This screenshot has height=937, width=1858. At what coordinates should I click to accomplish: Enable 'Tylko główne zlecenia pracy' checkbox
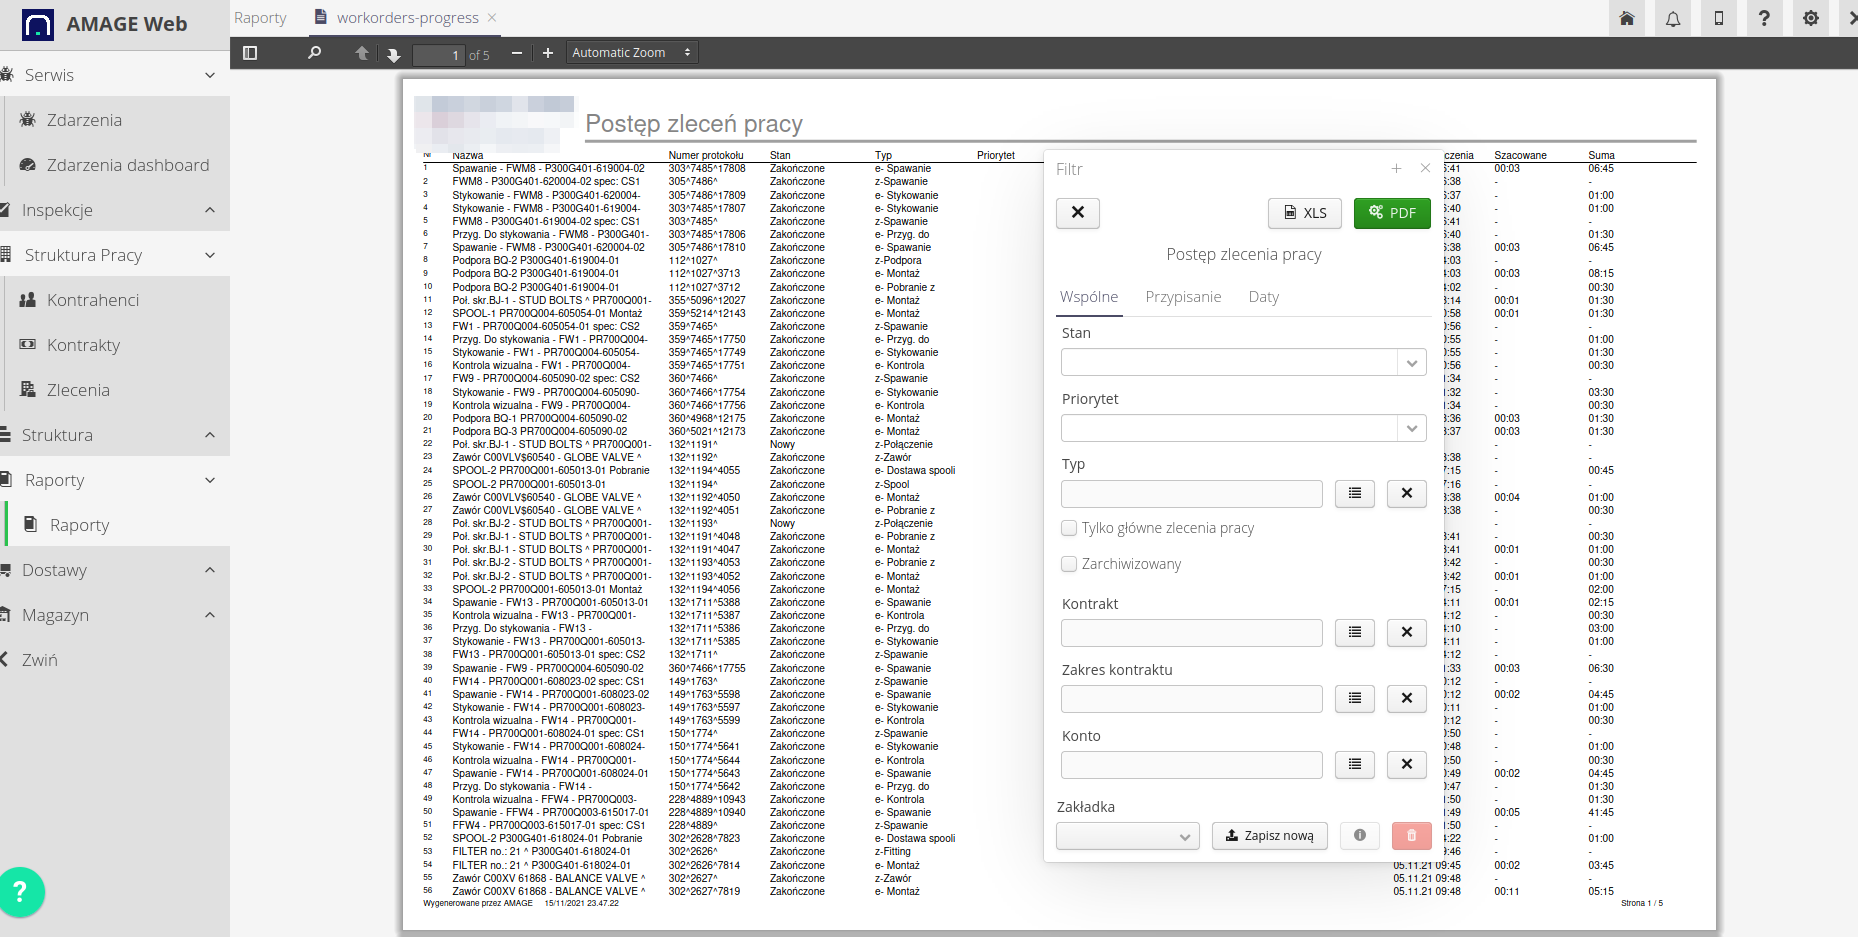pyautogui.click(x=1069, y=528)
